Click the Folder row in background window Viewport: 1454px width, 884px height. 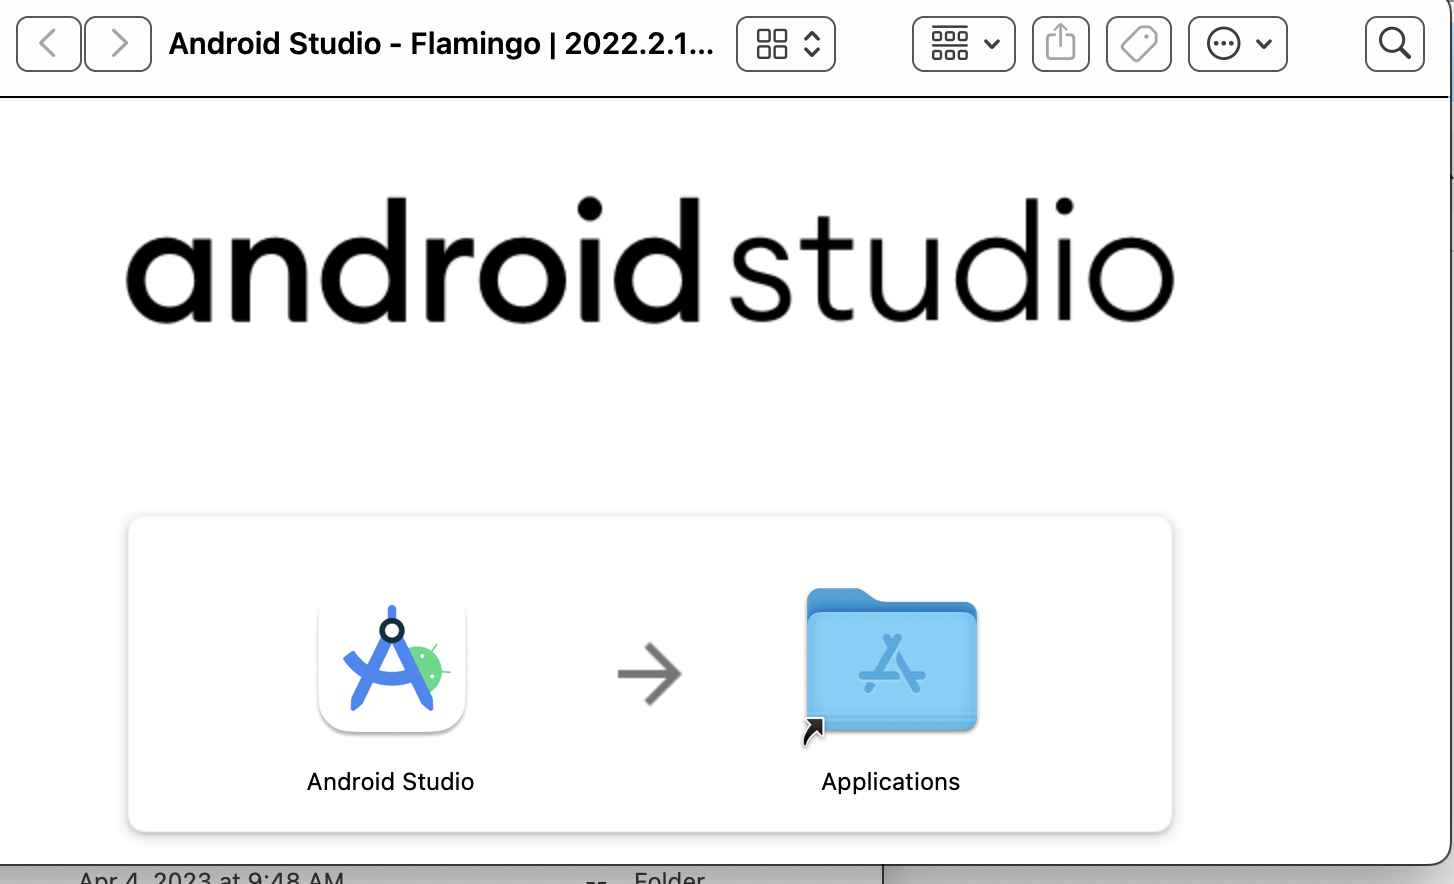(x=669, y=877)
